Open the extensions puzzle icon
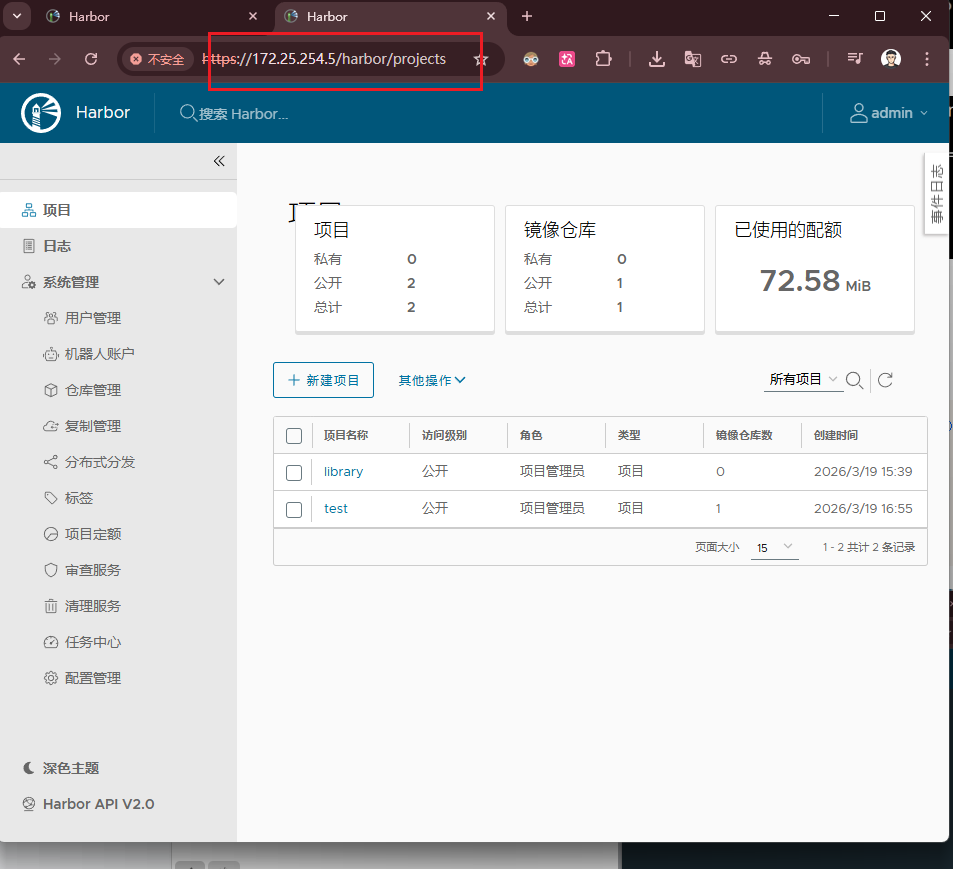This screenshot has height=869, width=953. [x=603, y=59]
